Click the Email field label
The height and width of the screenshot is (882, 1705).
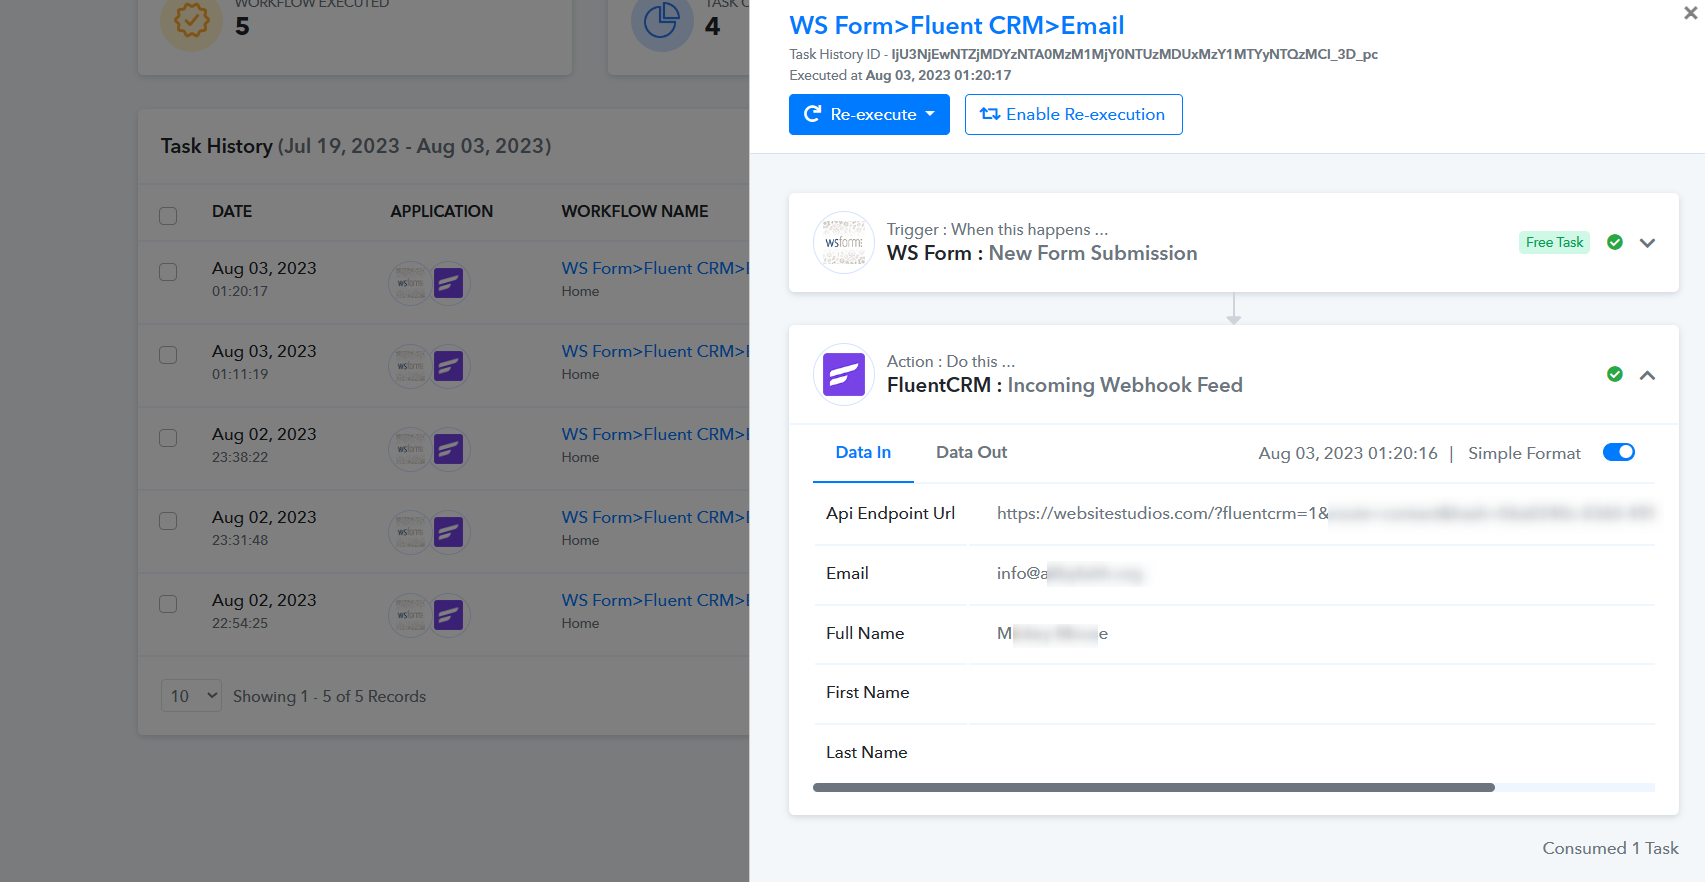(847, 573)
